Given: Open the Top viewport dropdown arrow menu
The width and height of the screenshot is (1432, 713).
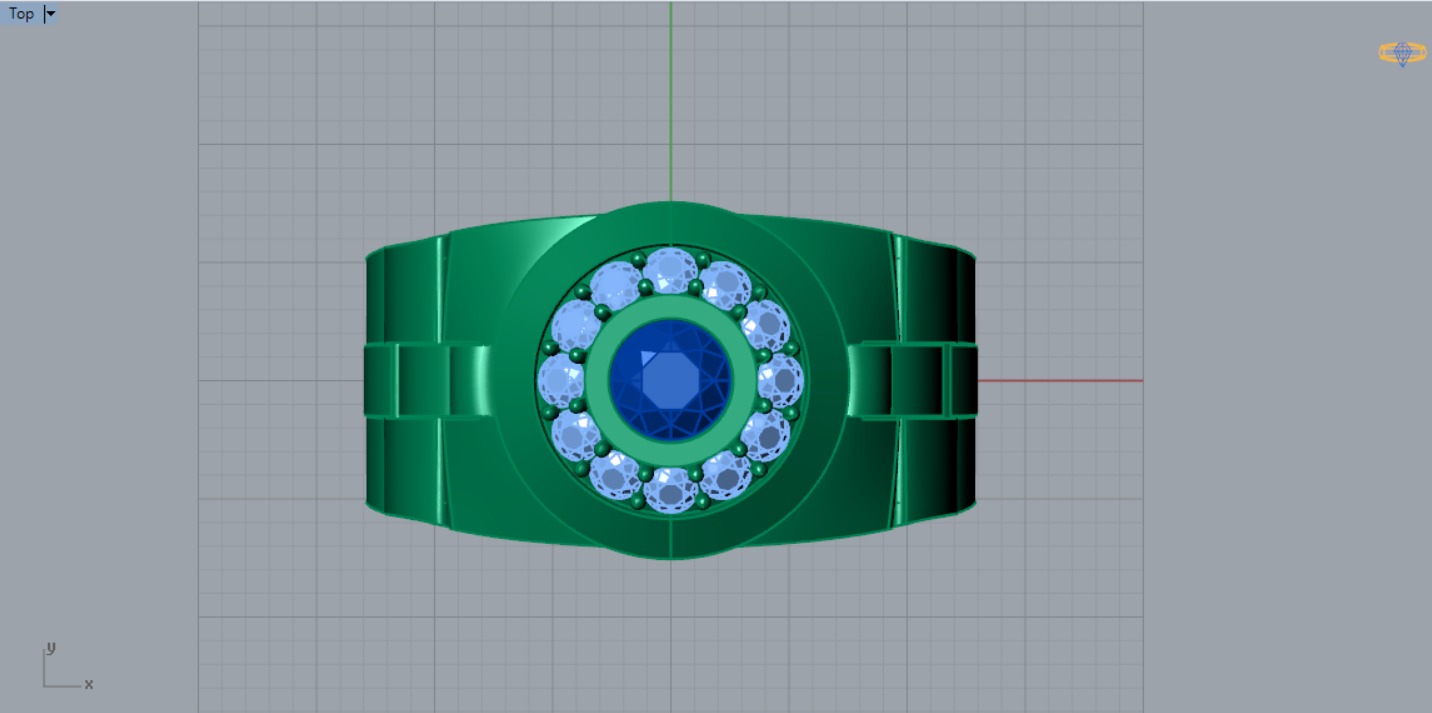Looking at the screenshot, I should (51, 14).
